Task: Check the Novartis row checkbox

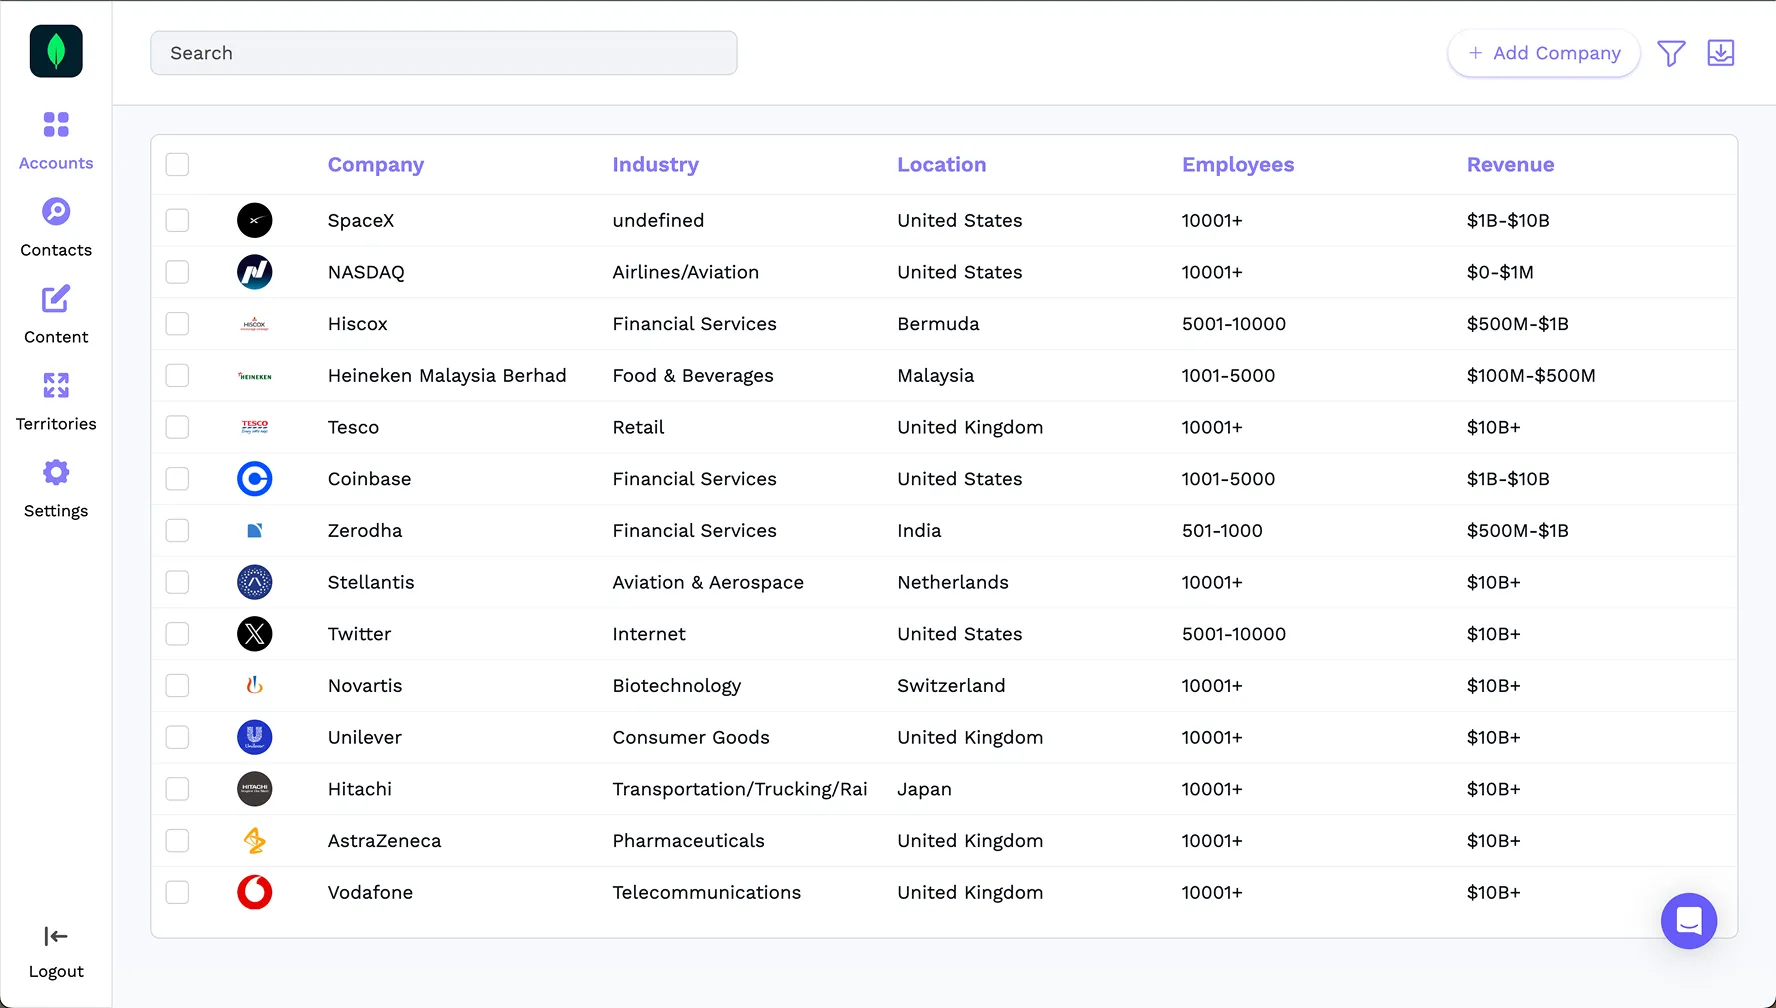Action: (x=177, y=686)
